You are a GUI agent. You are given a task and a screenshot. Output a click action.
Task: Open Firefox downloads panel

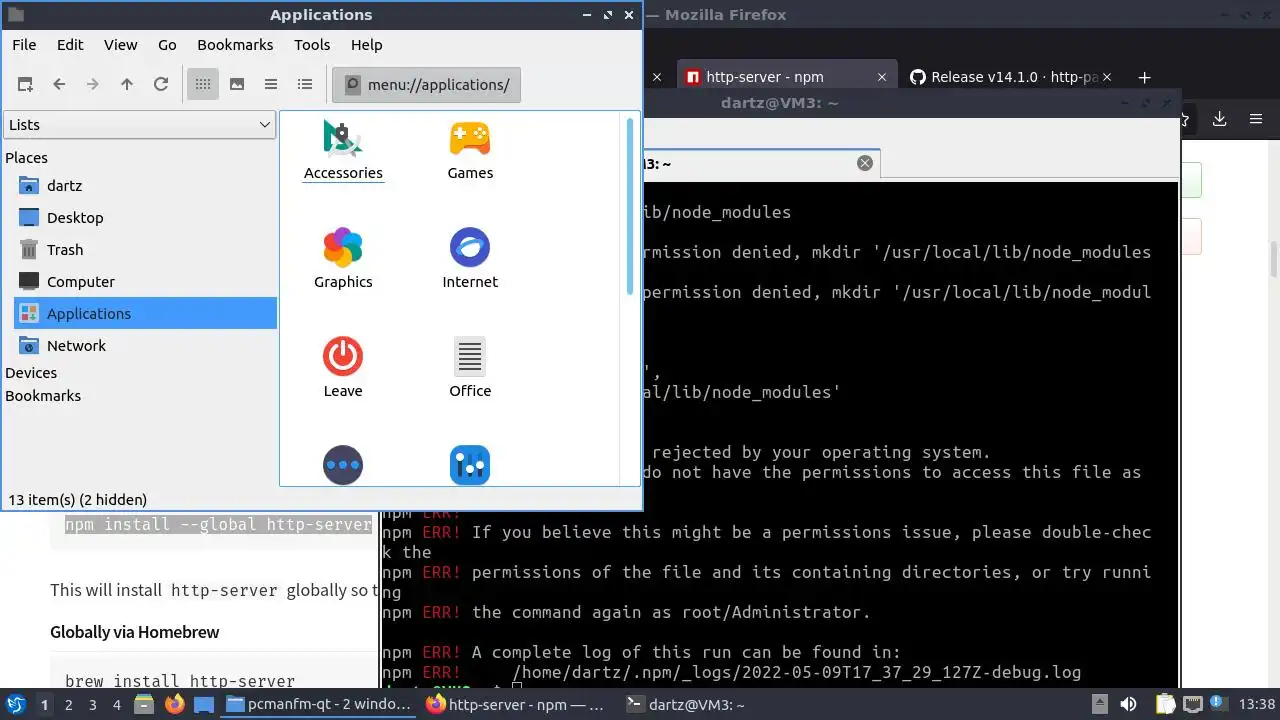1219,119
